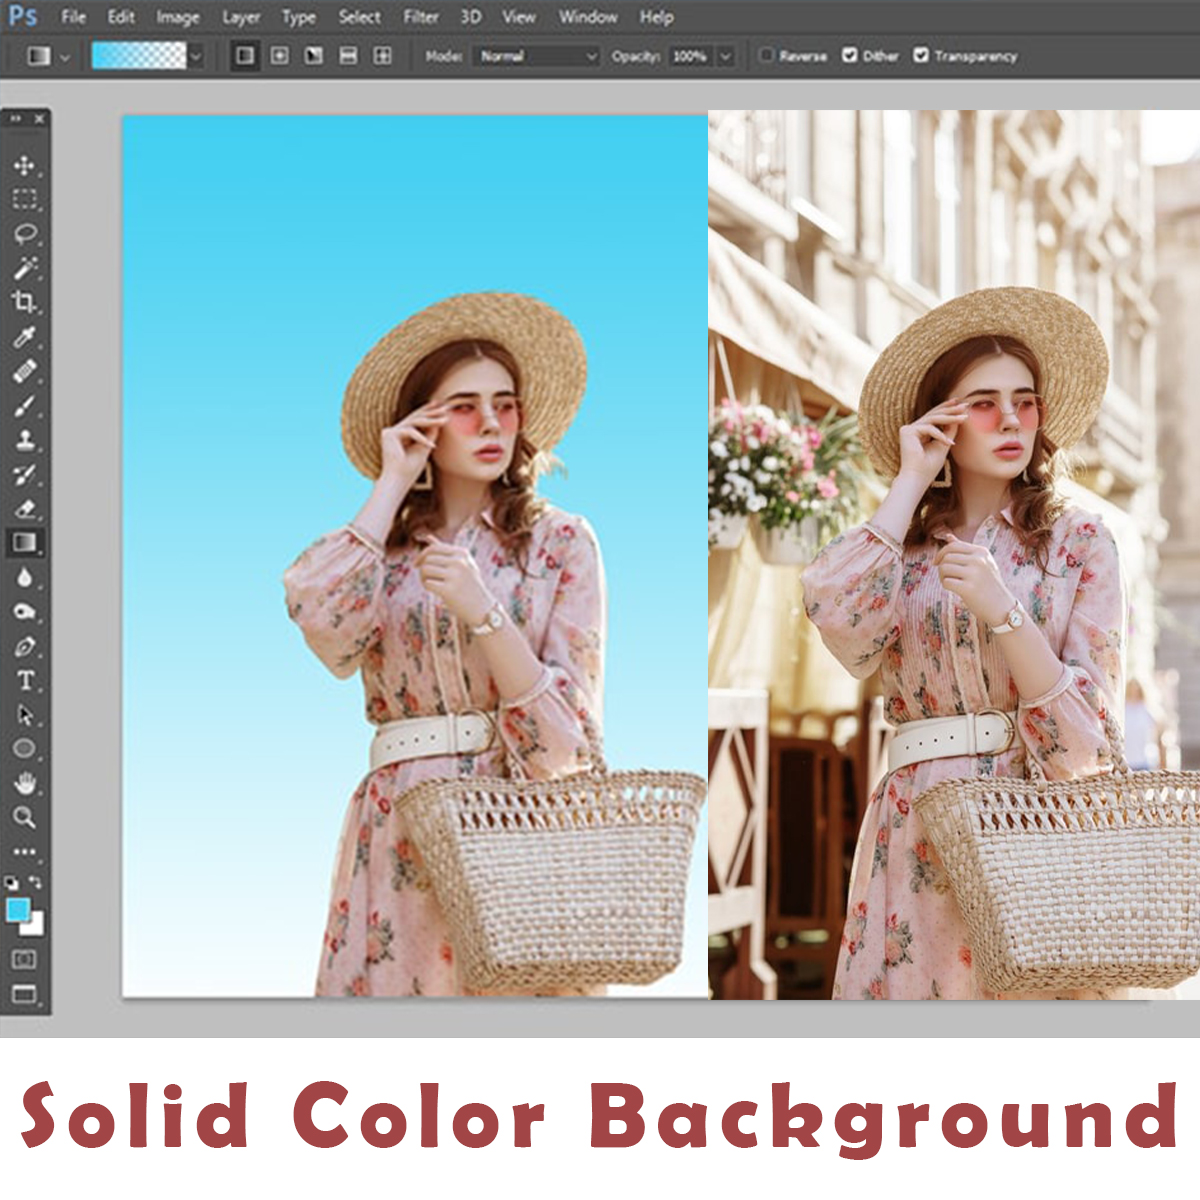This screenshot has height=1200, width=1200.
Task: Select the History Brush tool
Action: (x=24, y=474)
